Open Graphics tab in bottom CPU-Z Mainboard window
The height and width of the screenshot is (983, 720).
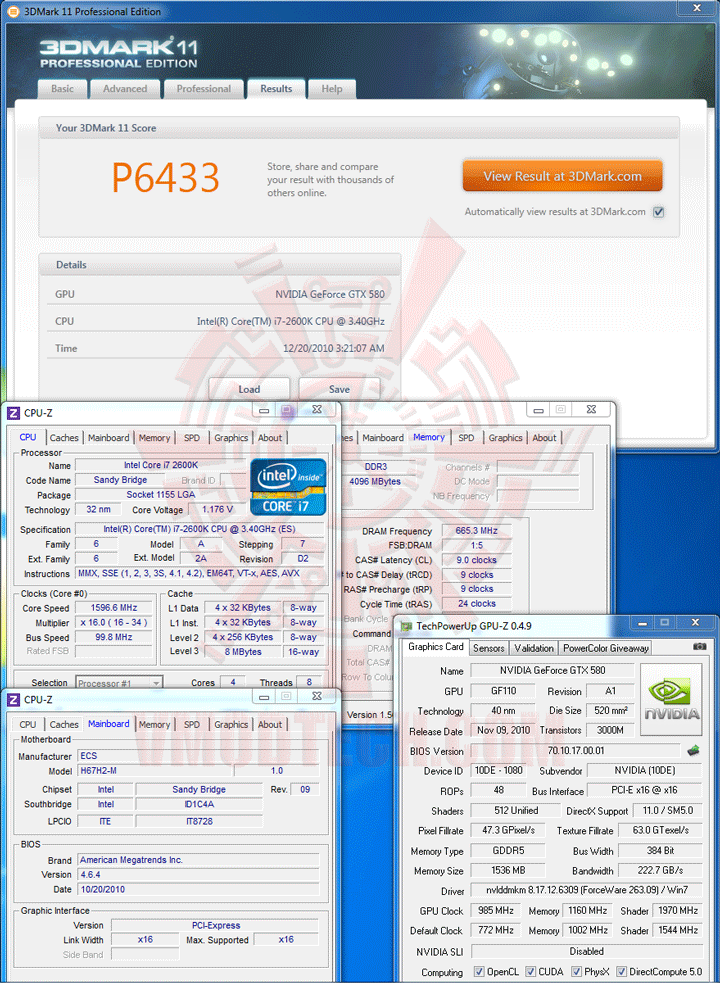pos(231,724)
